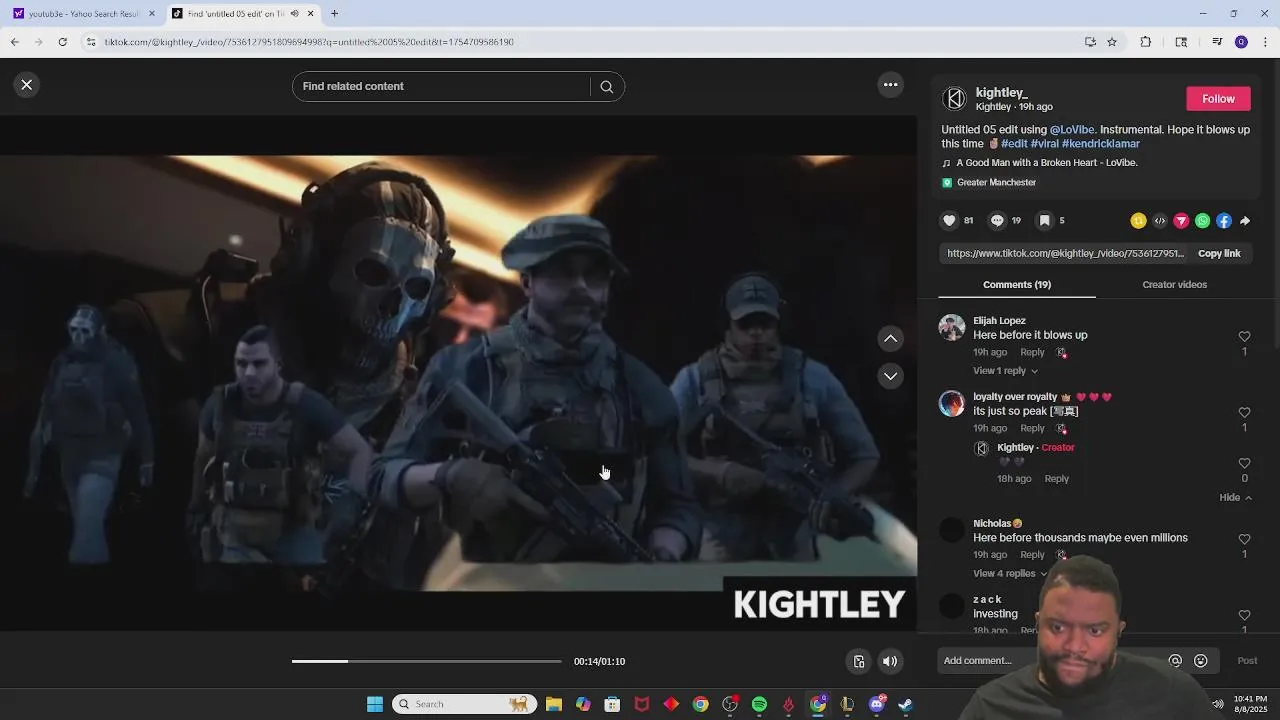Open Discord from the taskbar
The height and width of the screenshot is (720, 1280).
(x=877, y=705)
